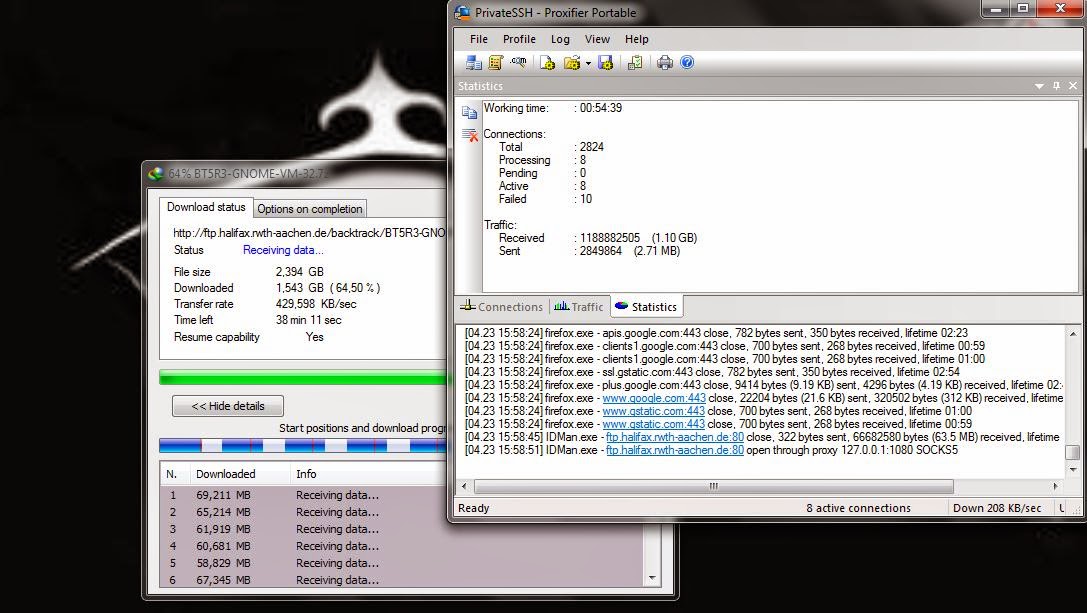Click www.gstatic.com:443 link with lifetime 00:59
Screen dimensions: 1087x613
[654, 424]
